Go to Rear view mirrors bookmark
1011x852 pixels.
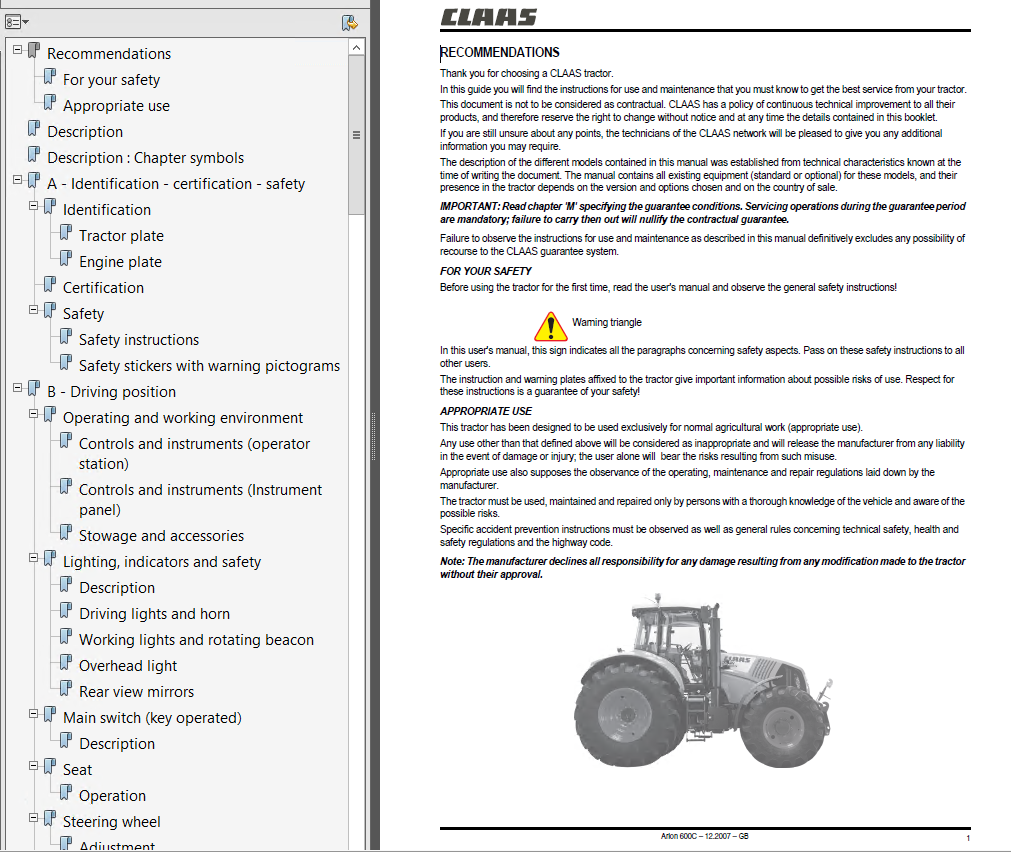coord(137,691)
